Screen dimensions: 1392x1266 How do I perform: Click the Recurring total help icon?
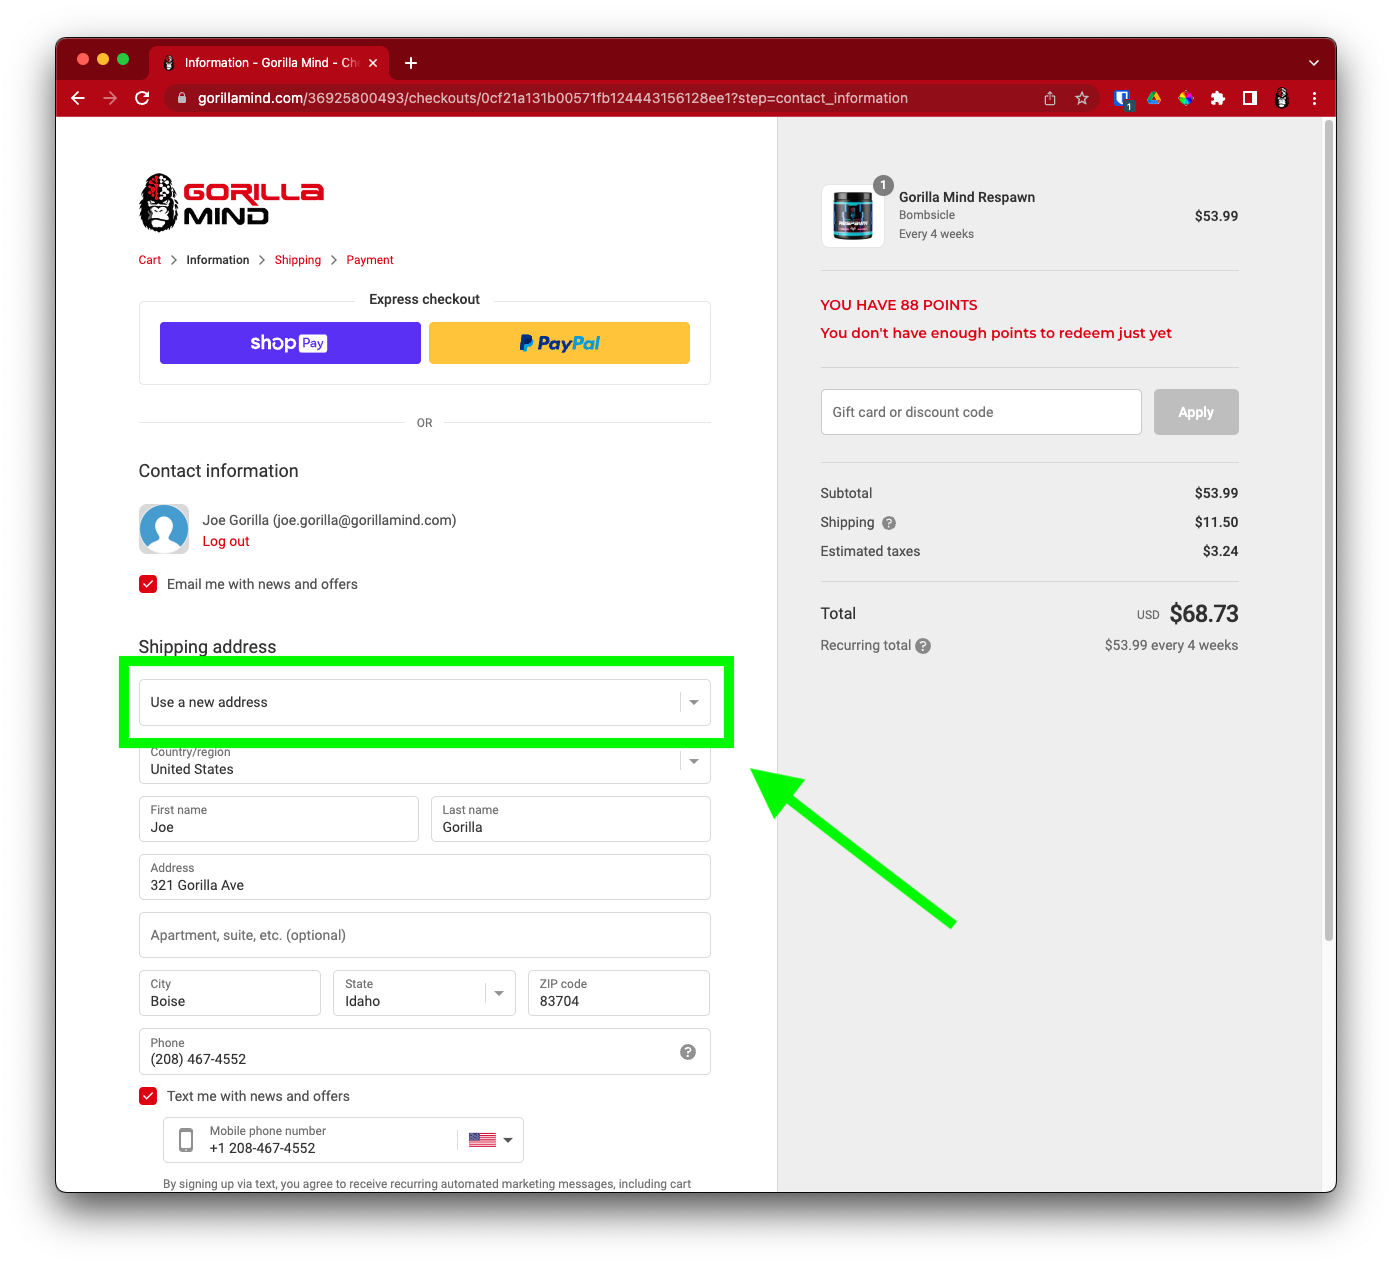point(923,646)
